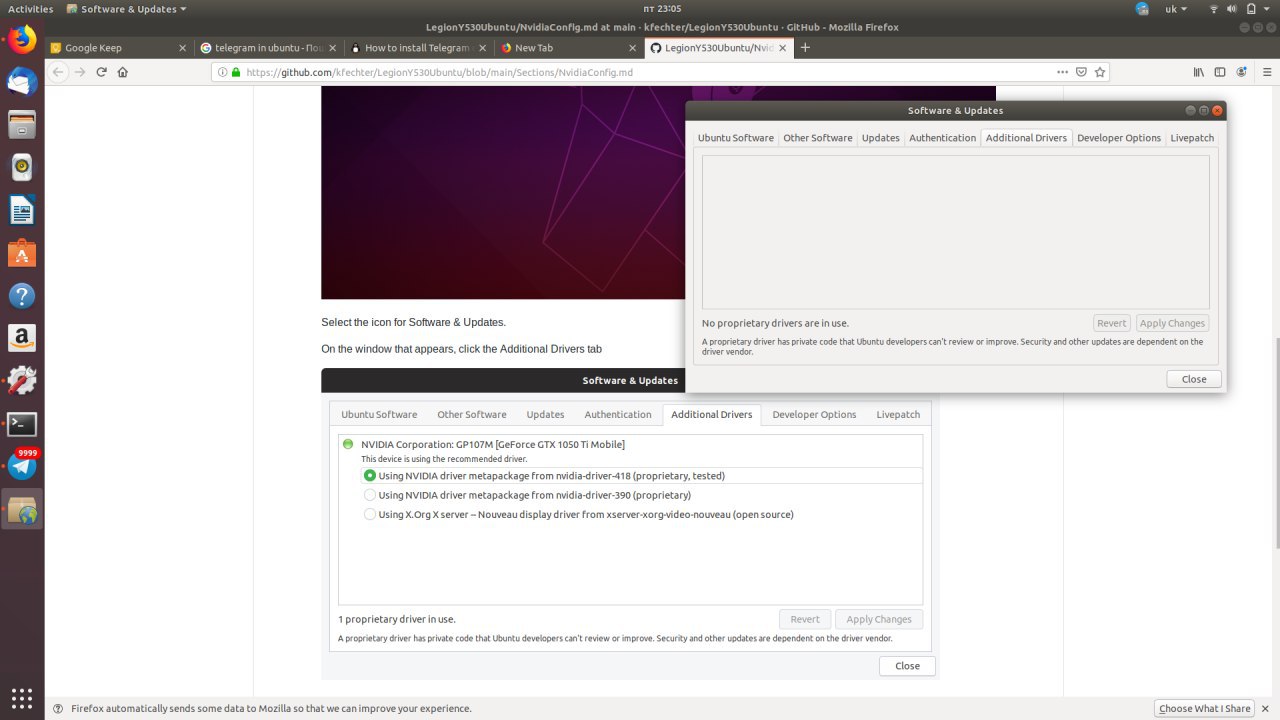
Task: Go to Firefox home page
Action: click(123, 72)
